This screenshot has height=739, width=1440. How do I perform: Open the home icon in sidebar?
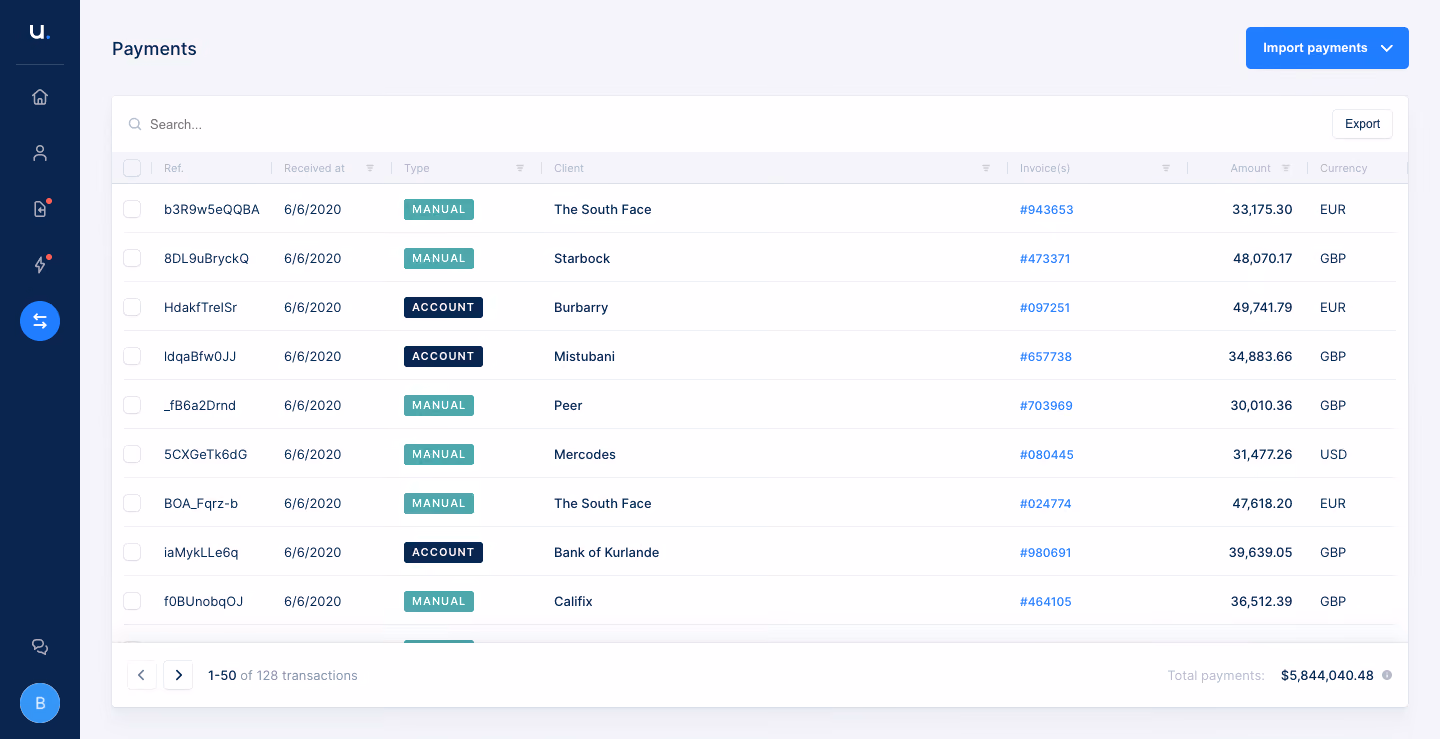pos(40,97)
